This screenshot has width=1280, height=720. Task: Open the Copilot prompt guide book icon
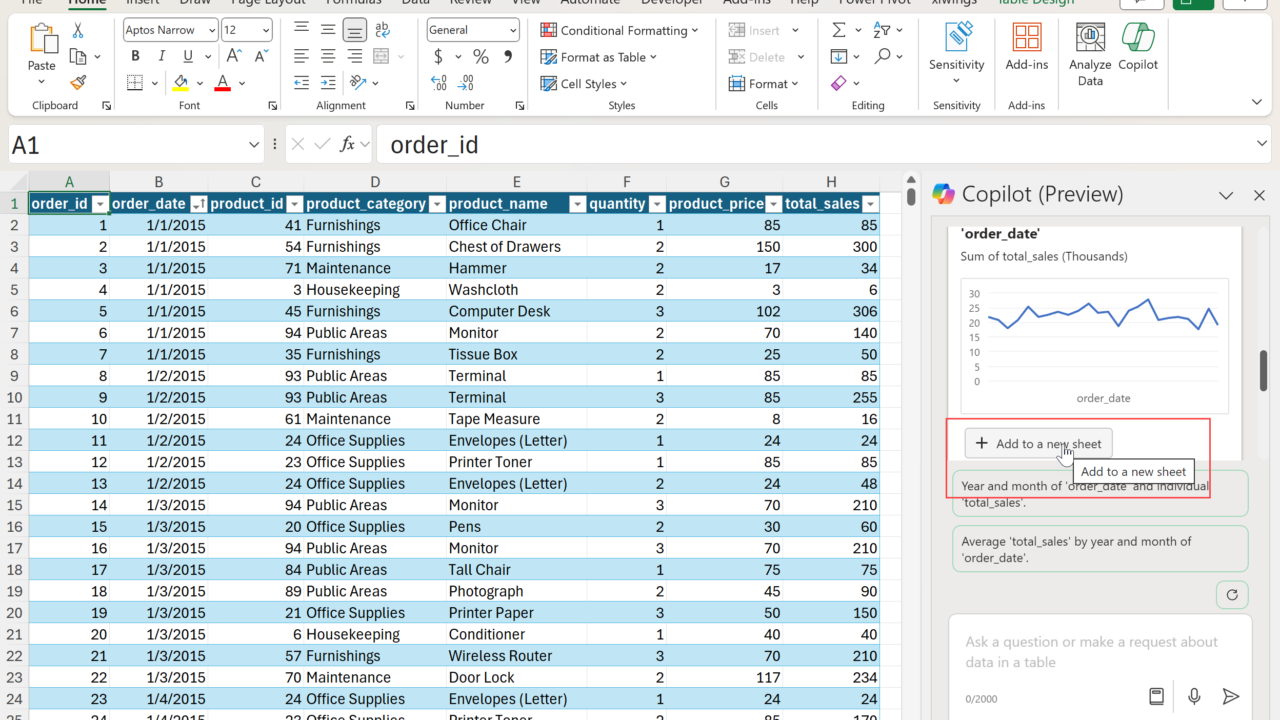pyautogui.click(x=1156, y=697)
